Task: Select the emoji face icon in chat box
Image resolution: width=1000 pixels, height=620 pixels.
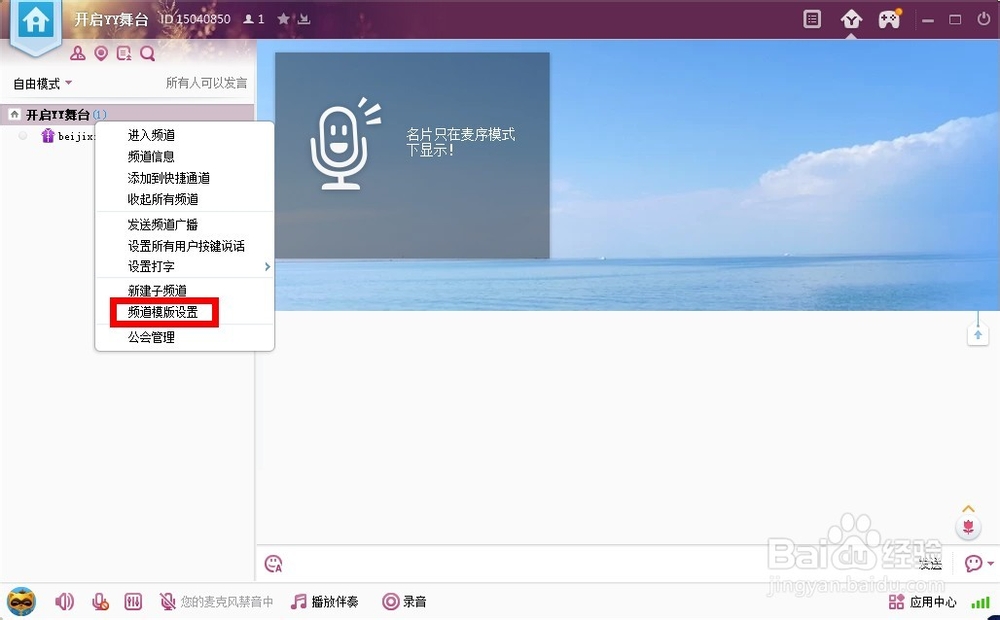Action: (x=272, y=564)
